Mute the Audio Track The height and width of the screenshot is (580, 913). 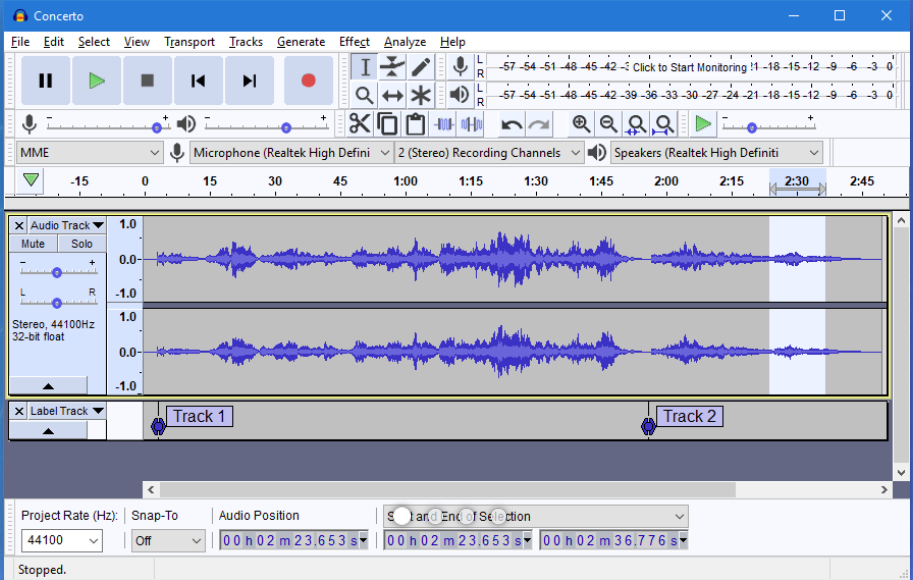[33, 244]
